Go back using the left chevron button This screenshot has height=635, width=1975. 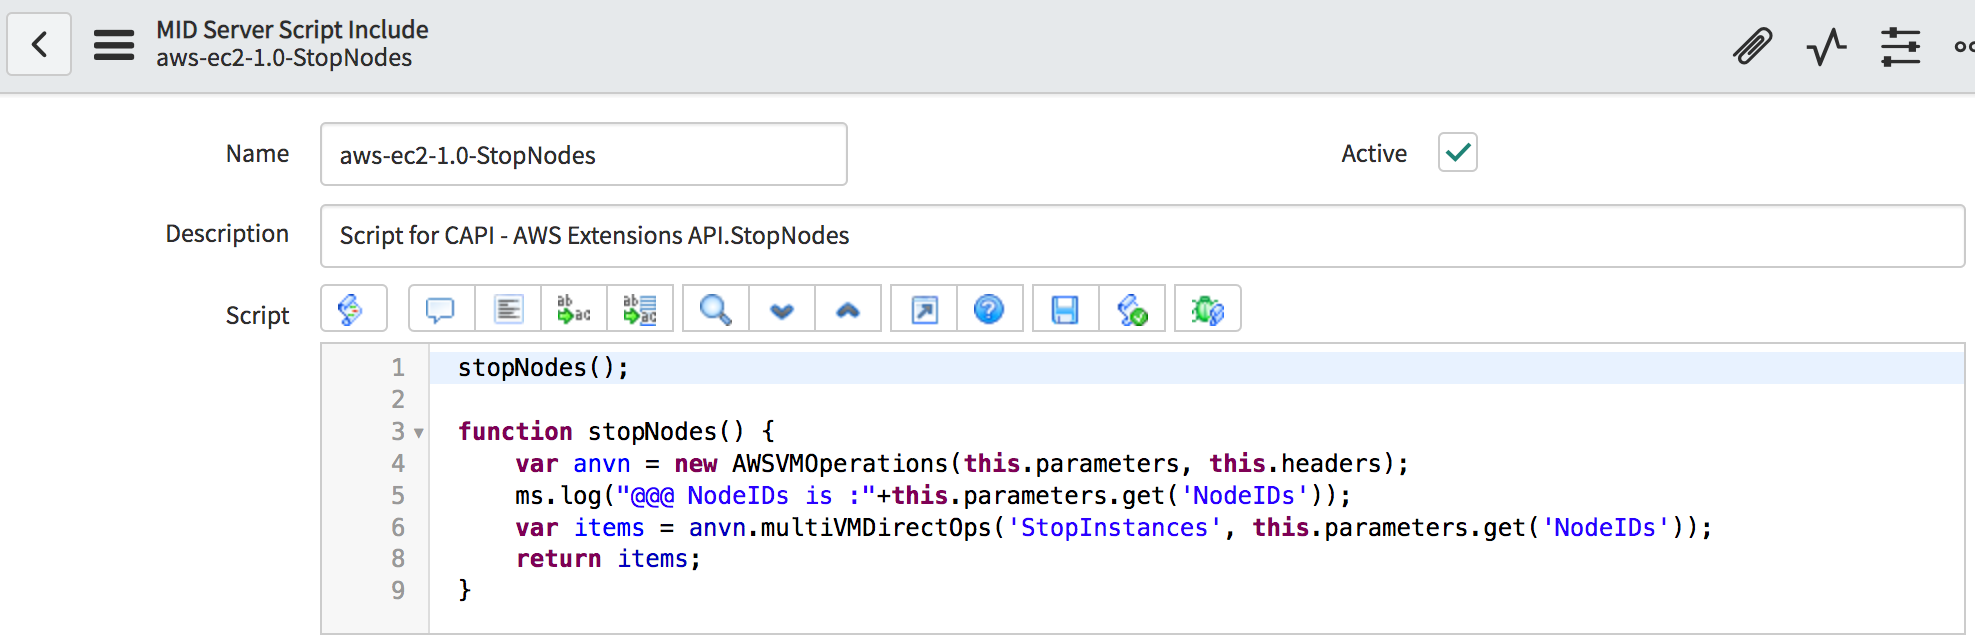(39, 44)
